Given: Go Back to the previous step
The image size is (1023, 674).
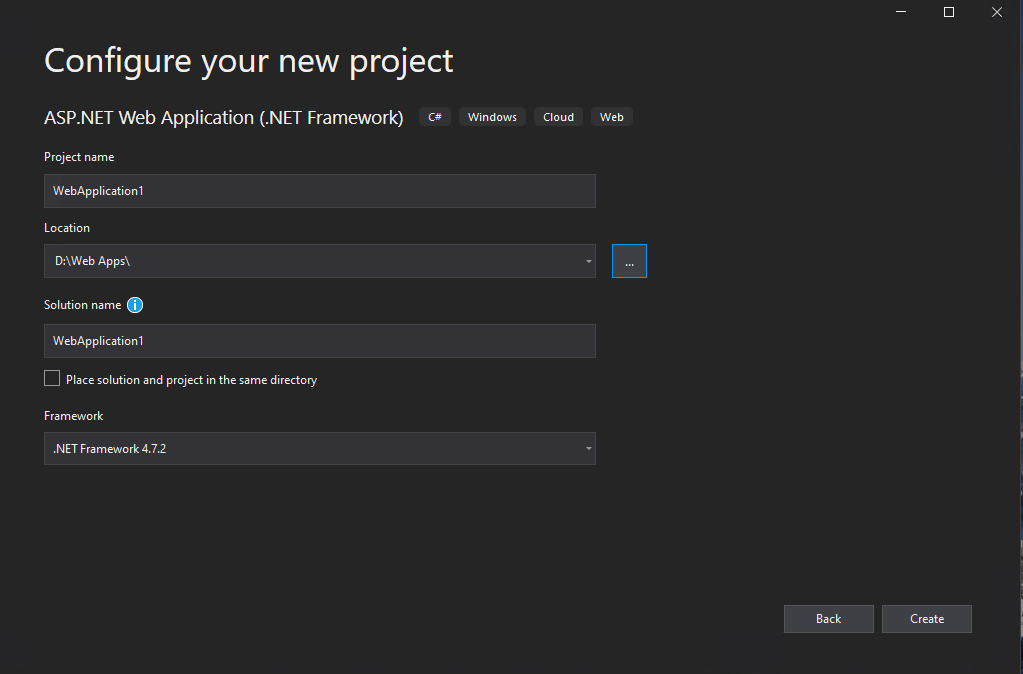Looking at the screenshot, I should point(829,619).
